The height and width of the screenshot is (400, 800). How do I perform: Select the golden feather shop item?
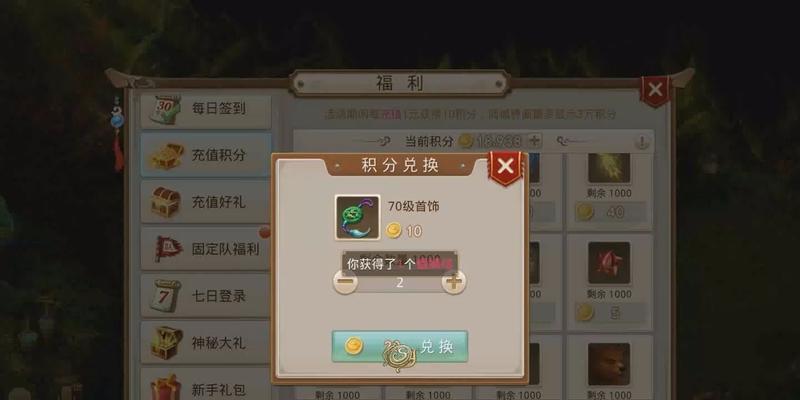pyautogui.click(x=609, y=168)
